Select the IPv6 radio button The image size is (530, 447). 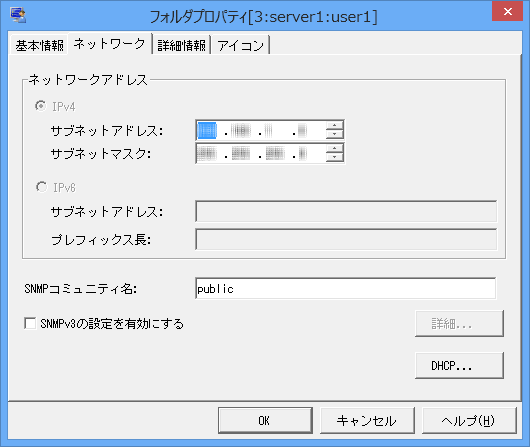(x=41, y=187)
